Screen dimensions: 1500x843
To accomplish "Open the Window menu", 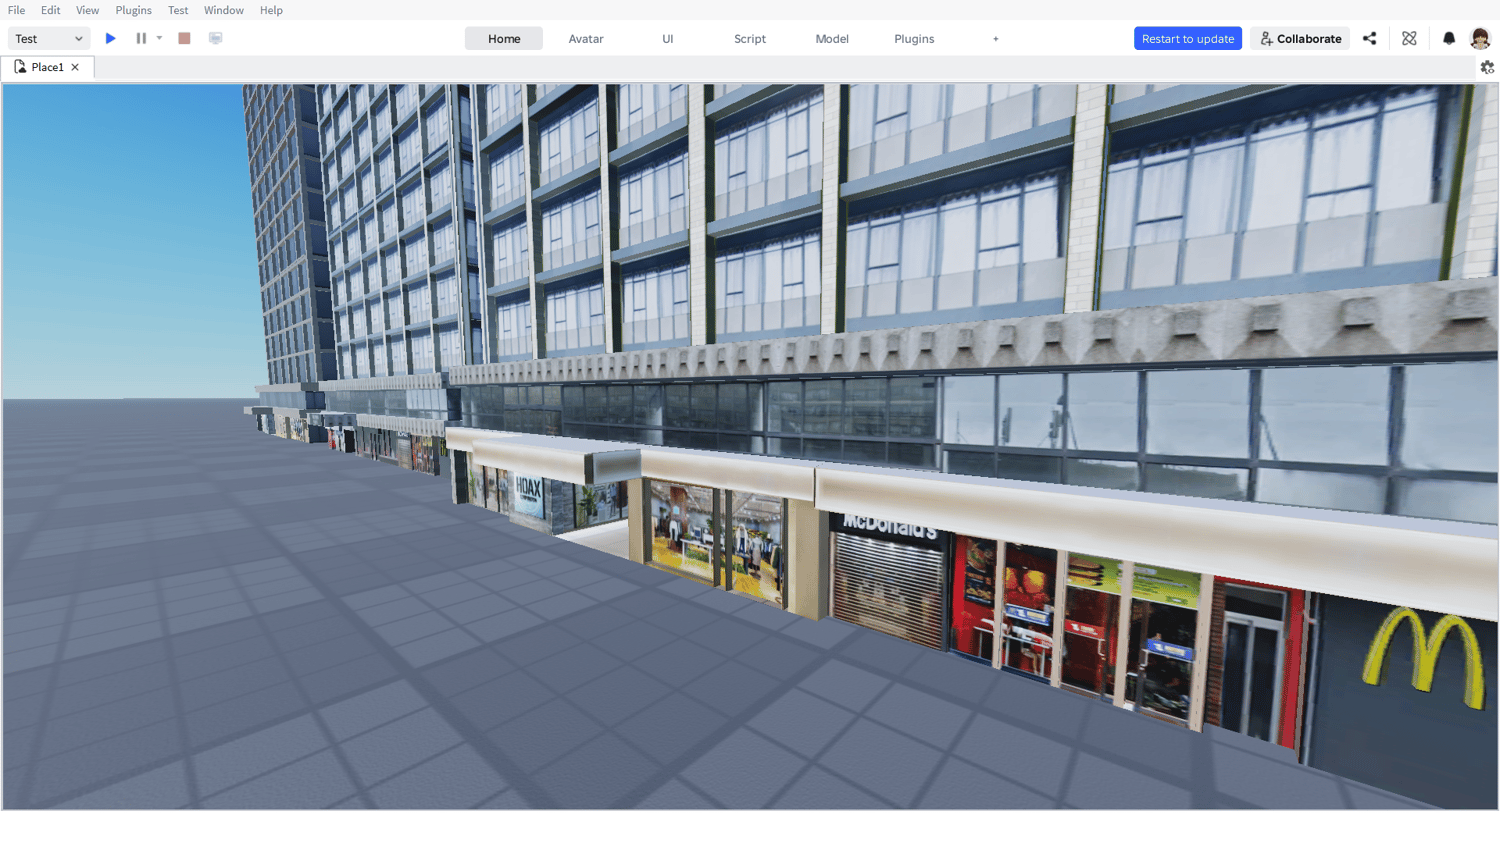I will point(224,10).
